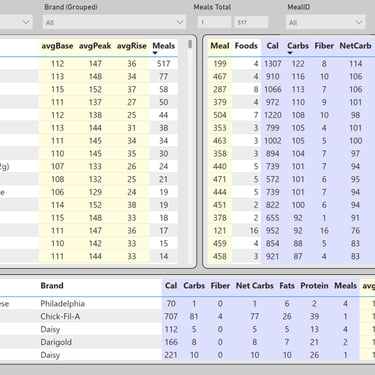Select the Darigold brand row

[x=187, y=342]
